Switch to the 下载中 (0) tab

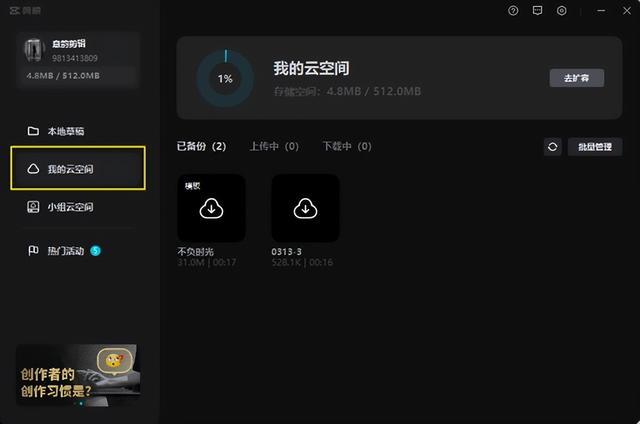click(x=347, y=146)
